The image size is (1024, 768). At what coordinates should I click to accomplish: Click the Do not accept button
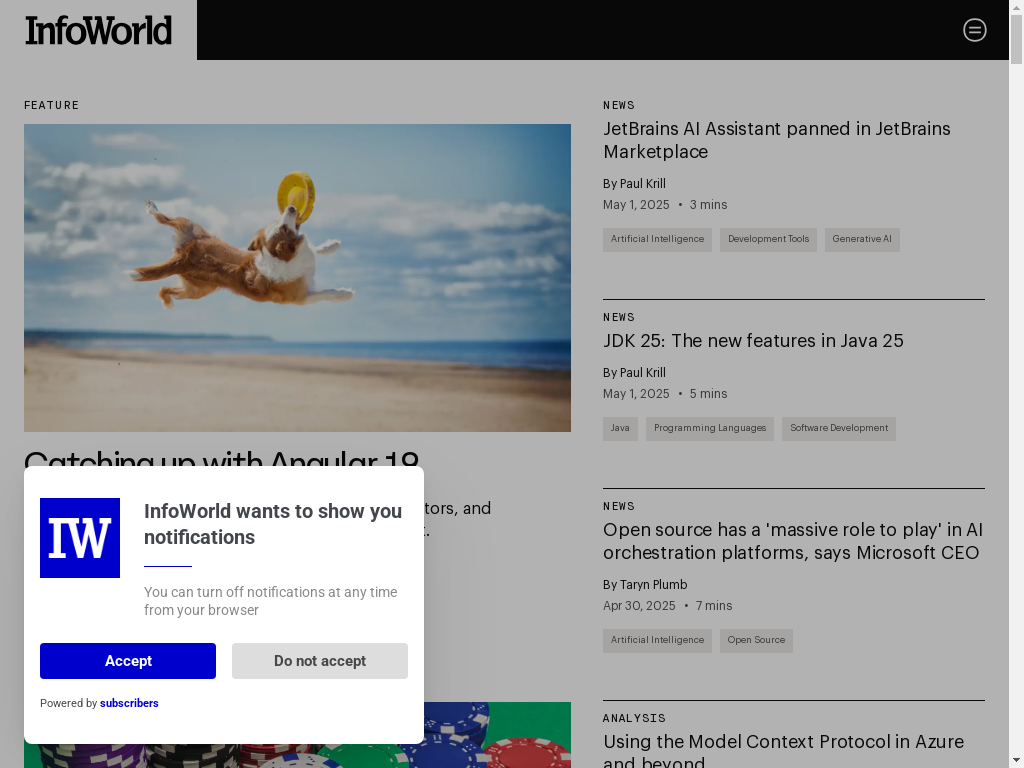[320, 661]
